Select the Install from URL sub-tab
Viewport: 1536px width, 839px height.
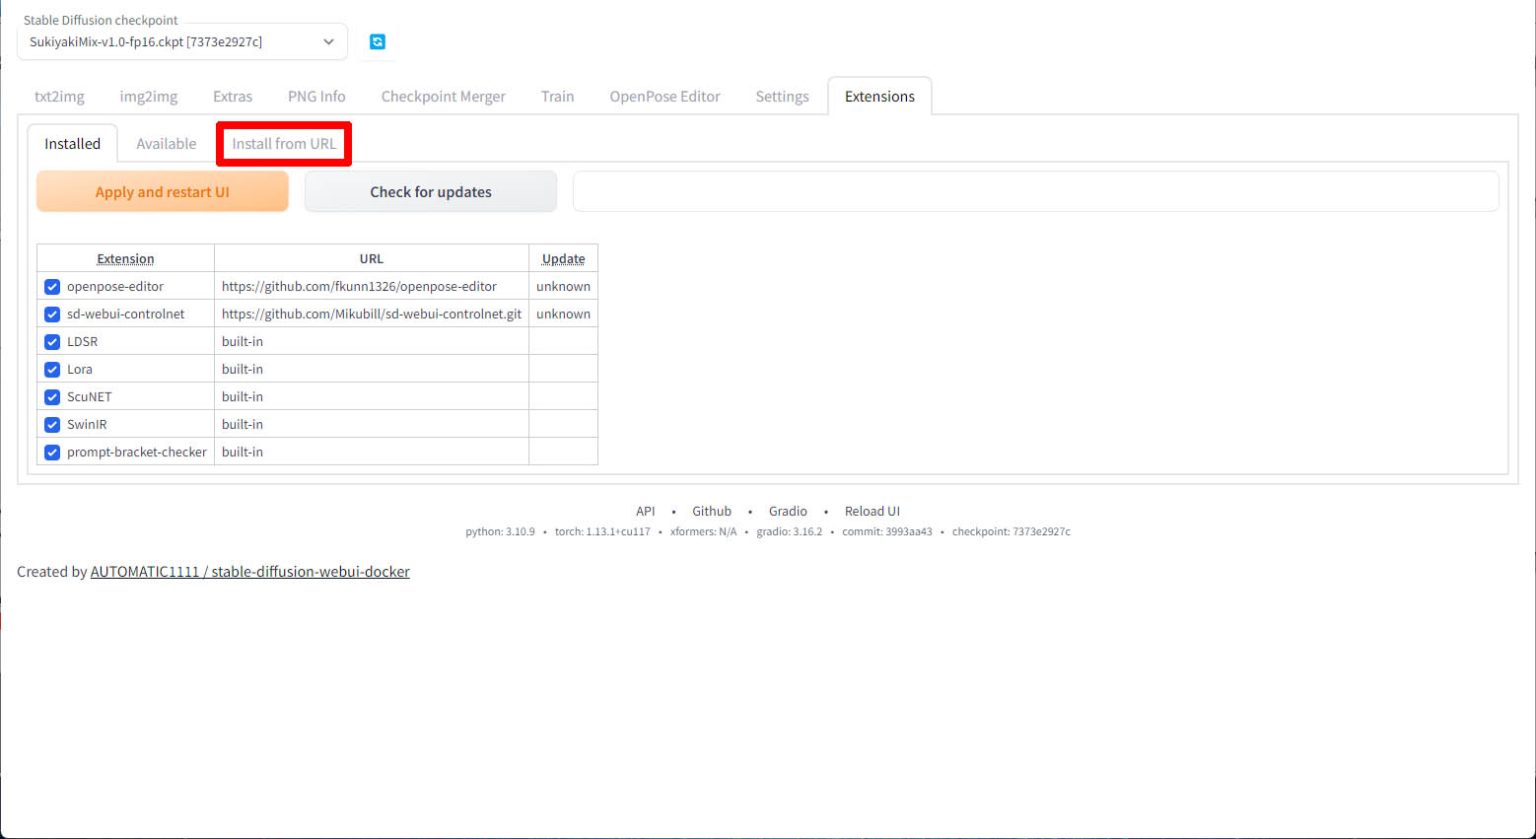(x=284, y=144)
